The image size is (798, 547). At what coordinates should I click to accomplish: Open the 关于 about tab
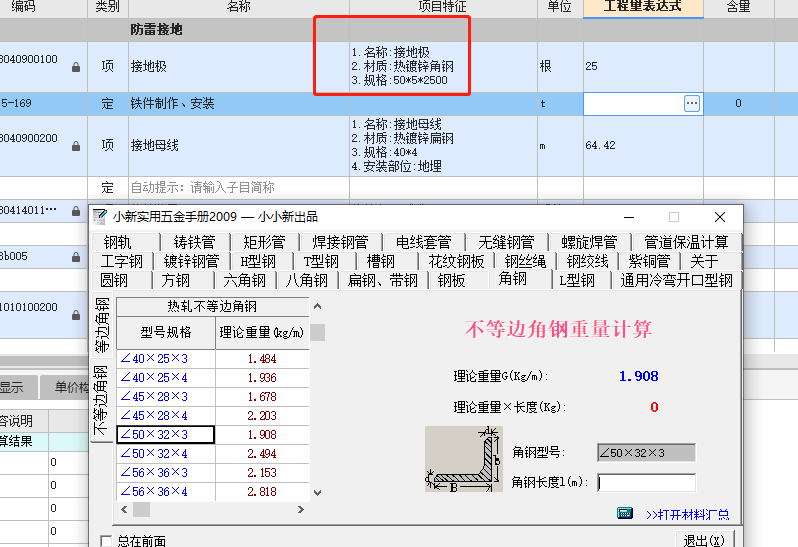click(704, 262)
